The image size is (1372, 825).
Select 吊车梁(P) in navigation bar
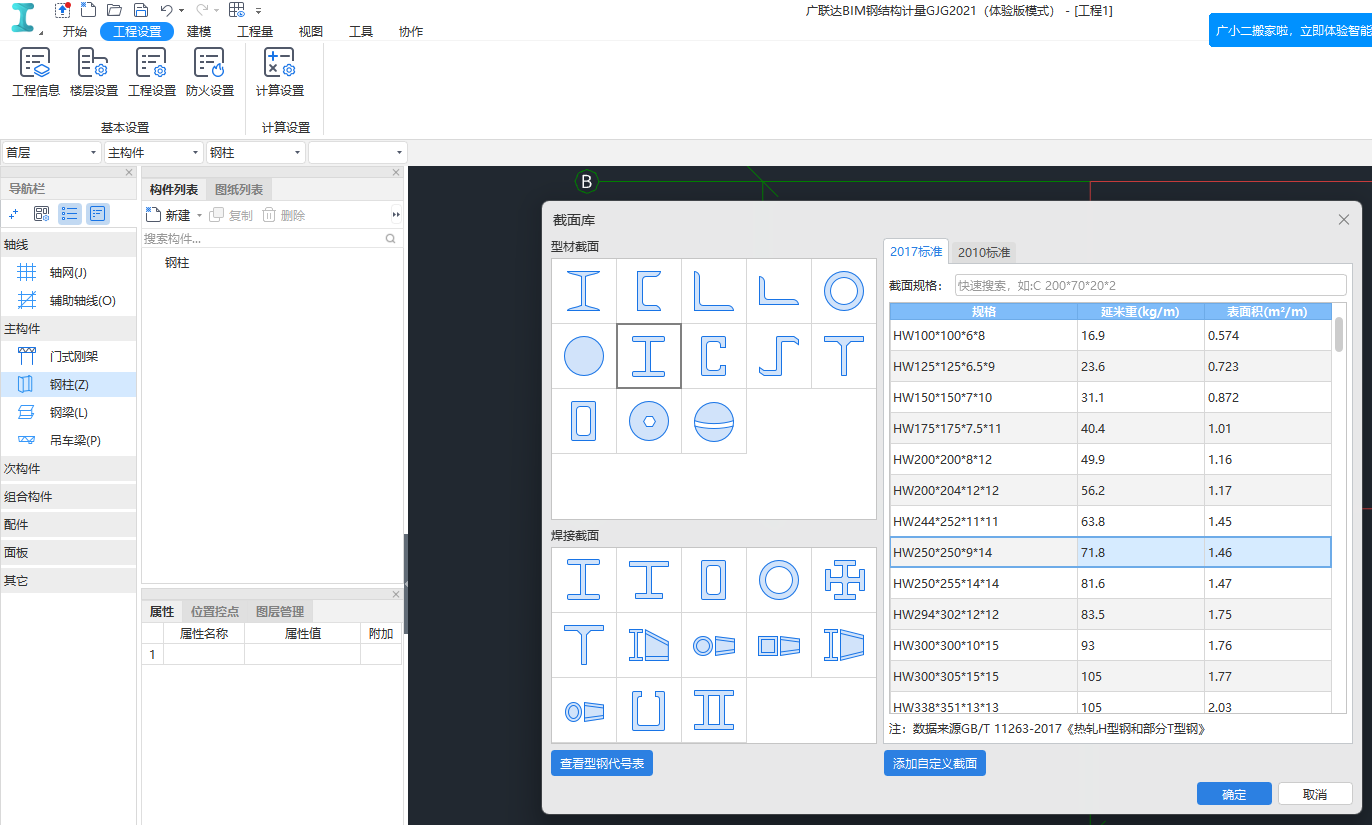tap(68, 440)
